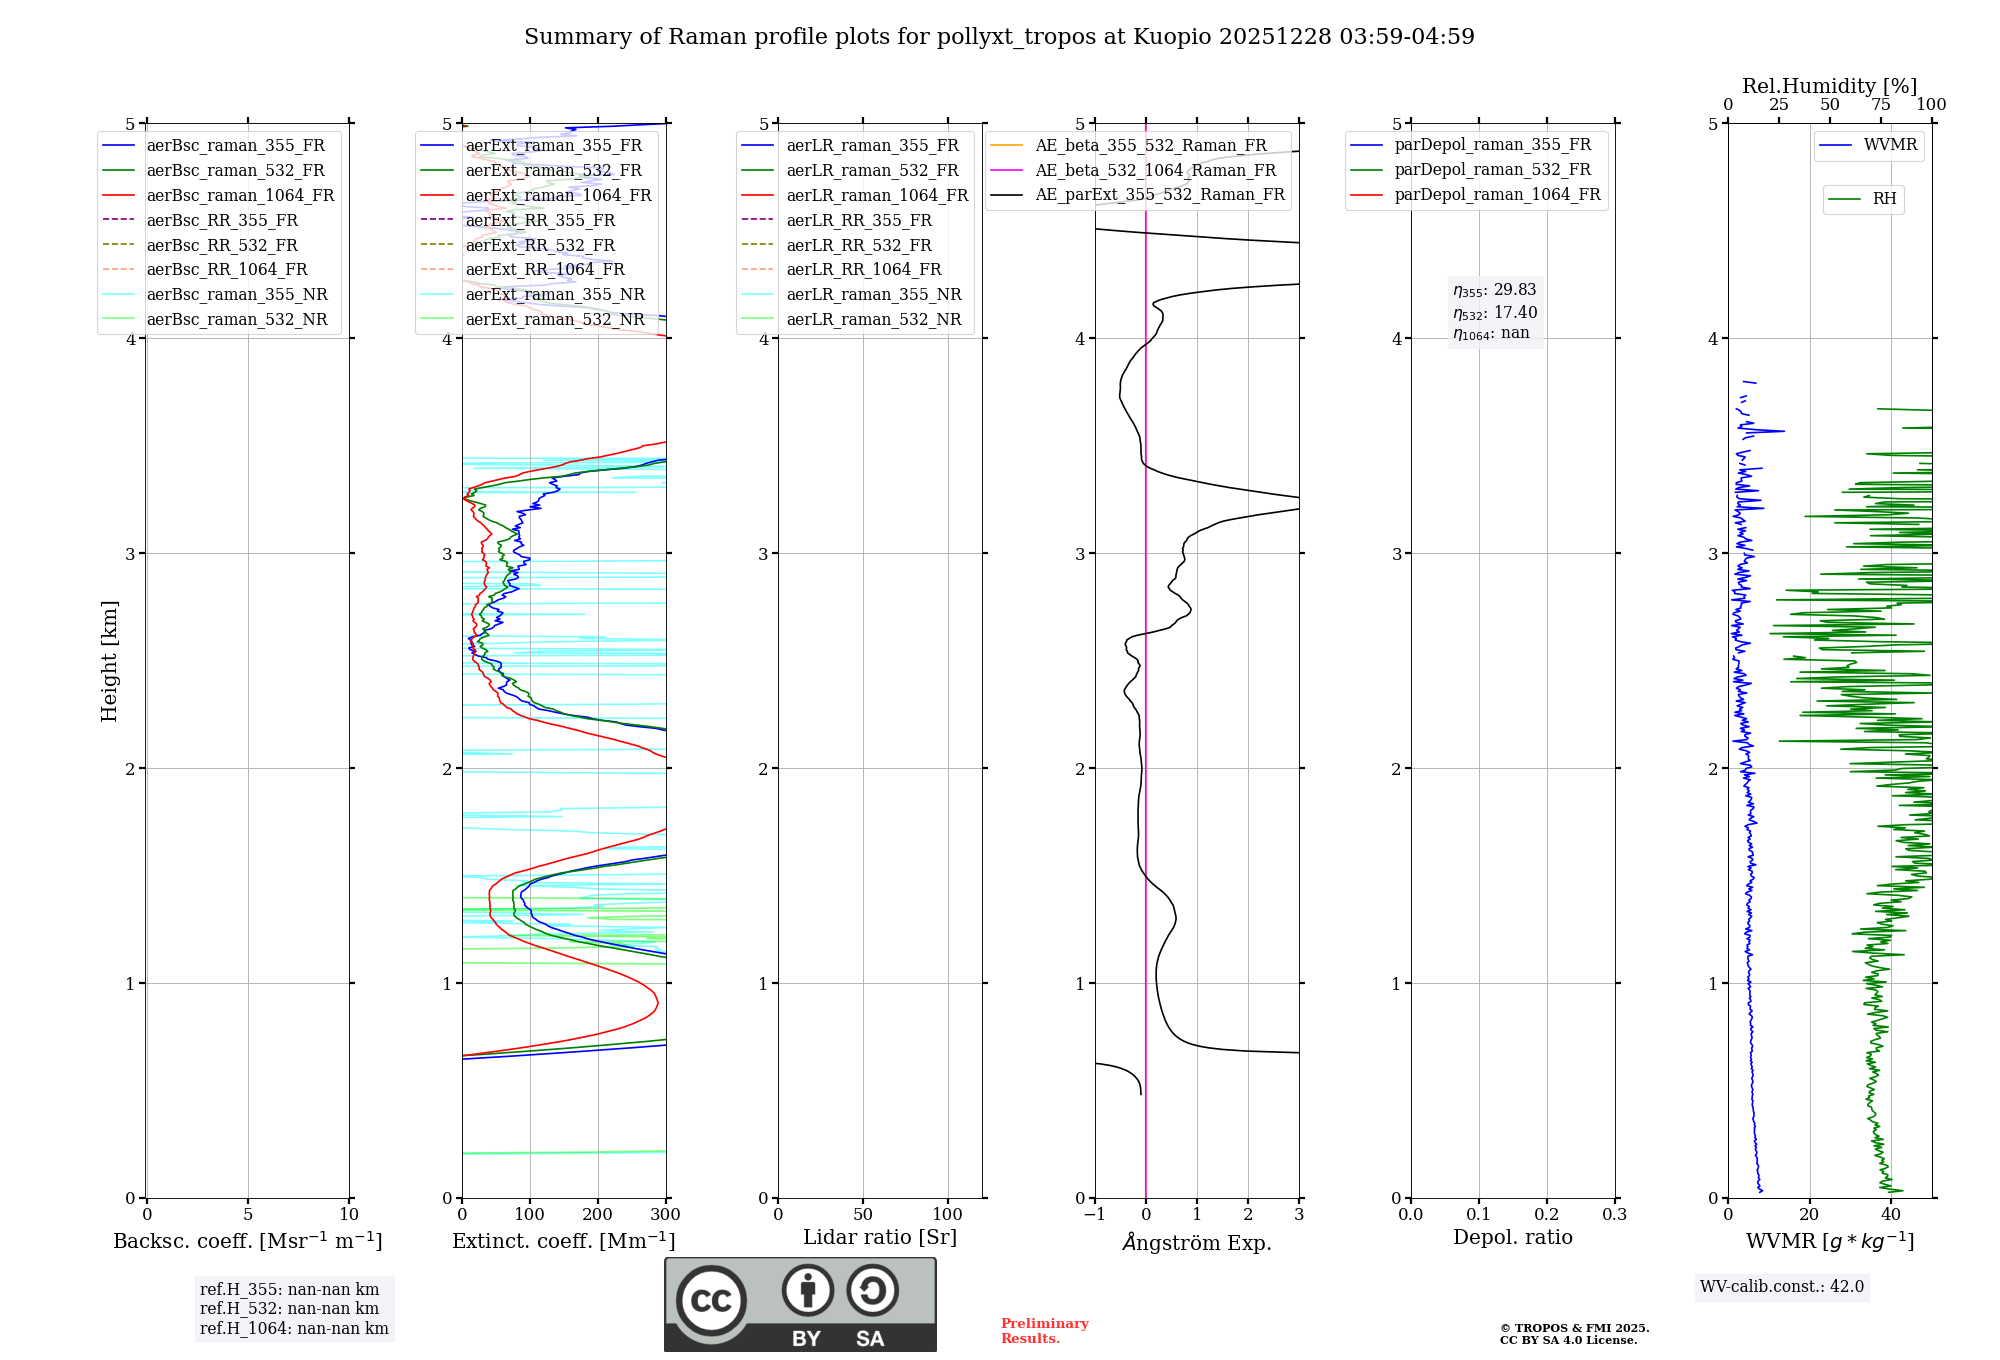Viewport: 2000px width, 1360px height.
Task: Click the Creative Commons CC icon
Action: (711, 1300)
